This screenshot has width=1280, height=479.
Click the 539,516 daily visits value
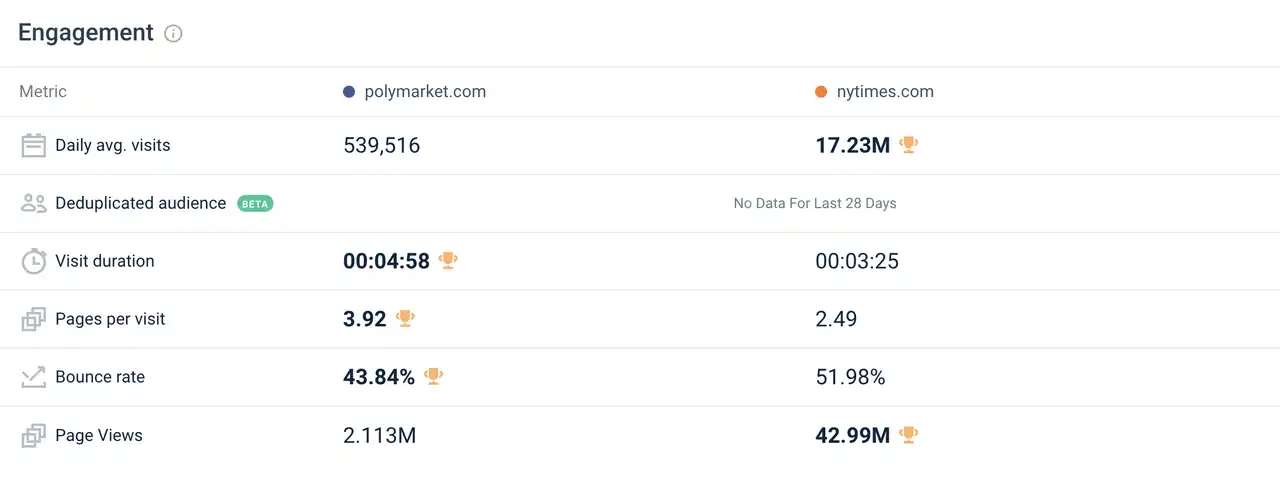[382, 146]
